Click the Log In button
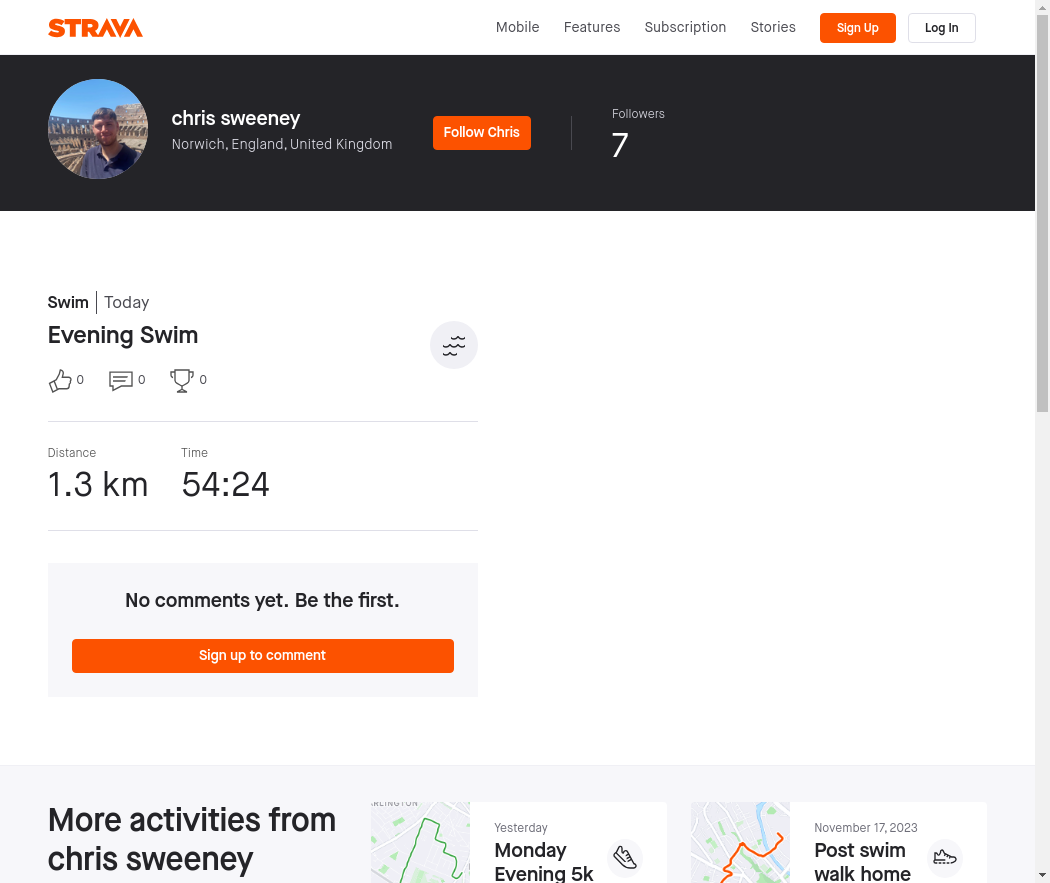Image resolution: width=1050 pixels, height=883 pixels. tap(942, 28)
